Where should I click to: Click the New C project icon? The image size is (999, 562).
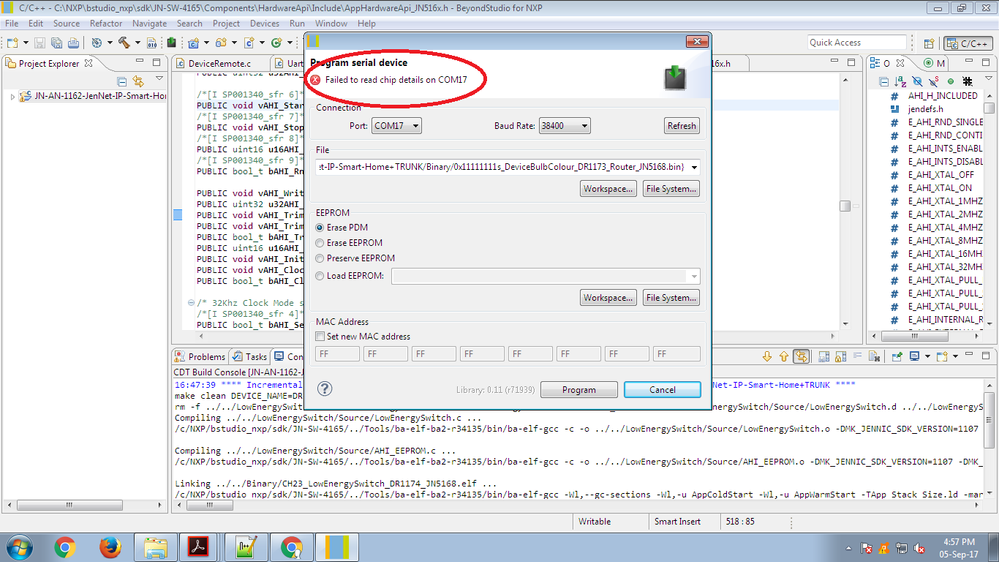click(x=193, y=43)
